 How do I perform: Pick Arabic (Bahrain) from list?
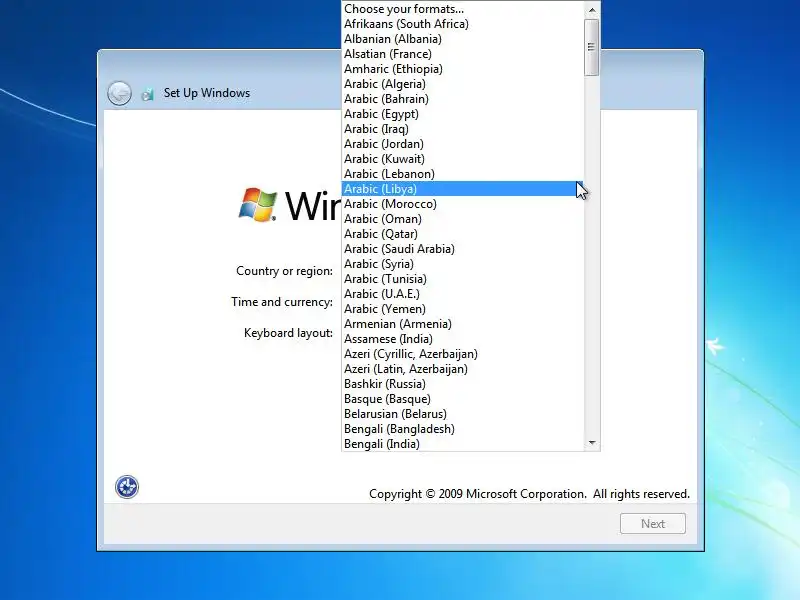(462, 99)
